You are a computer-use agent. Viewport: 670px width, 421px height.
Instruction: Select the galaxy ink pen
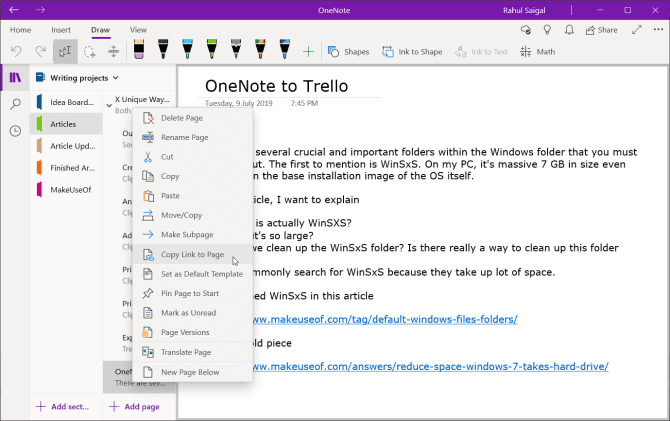[x=285, y=49]
